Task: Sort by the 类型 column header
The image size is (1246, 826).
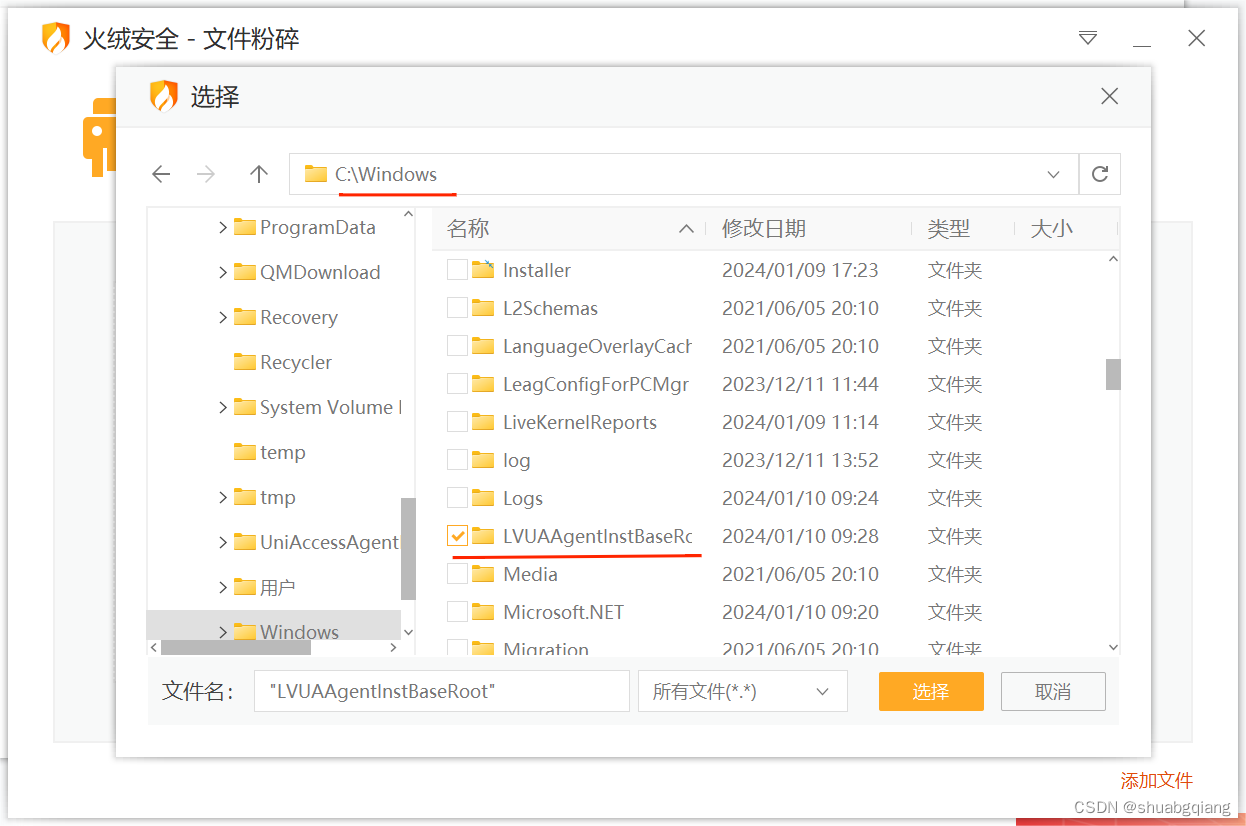Action: (x=962, y=228)
